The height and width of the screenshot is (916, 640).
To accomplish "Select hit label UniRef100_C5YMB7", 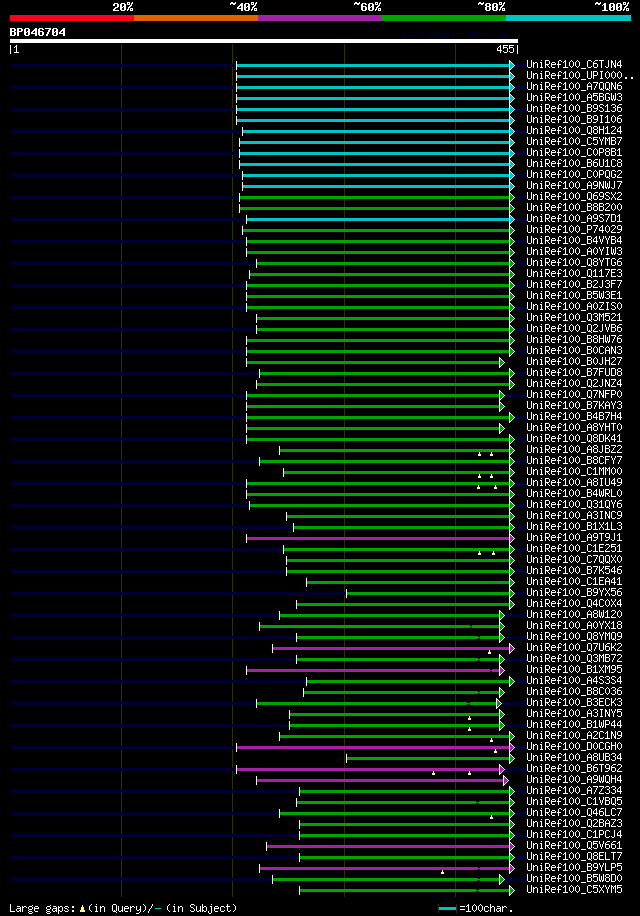I will (574, 141).
